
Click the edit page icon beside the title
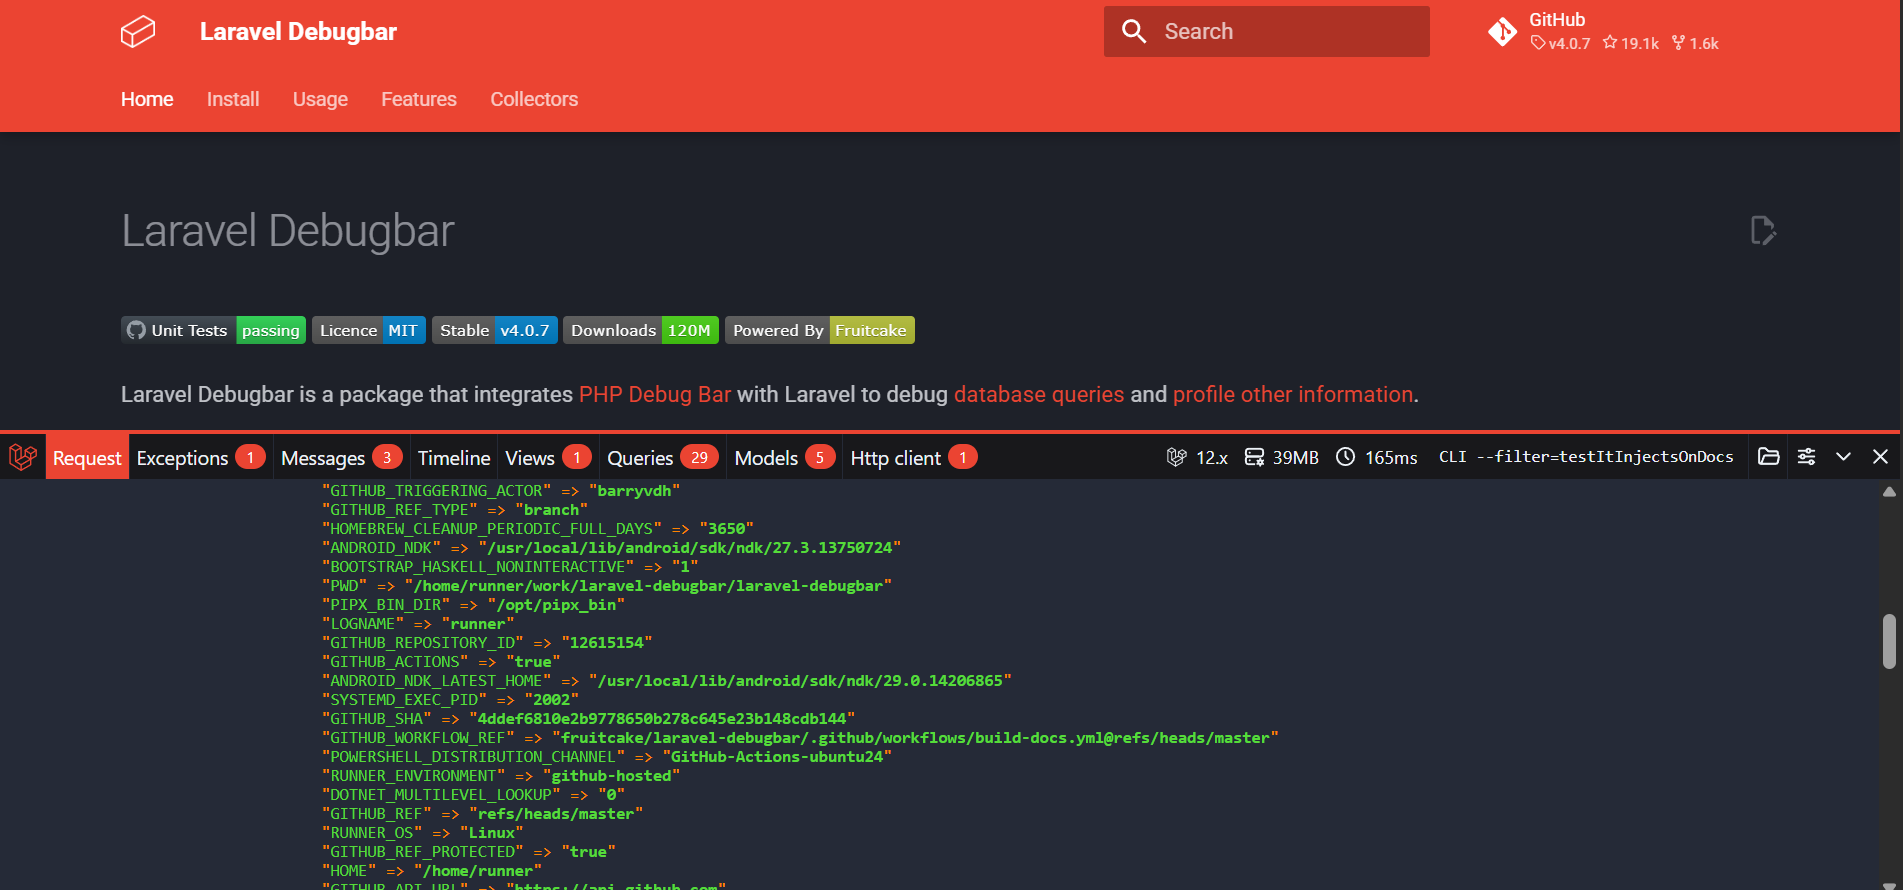(x=1763, y=231)
